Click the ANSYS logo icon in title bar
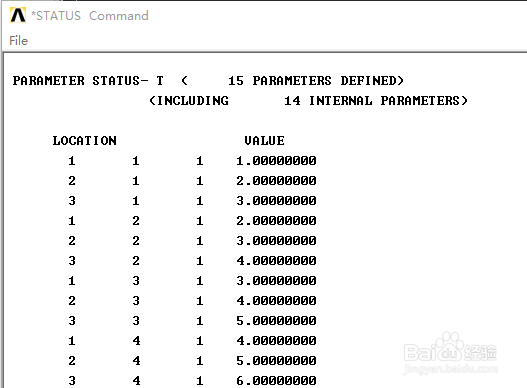Image resolution: width=527 pixels, height=388 pixels. pos(18,15)
